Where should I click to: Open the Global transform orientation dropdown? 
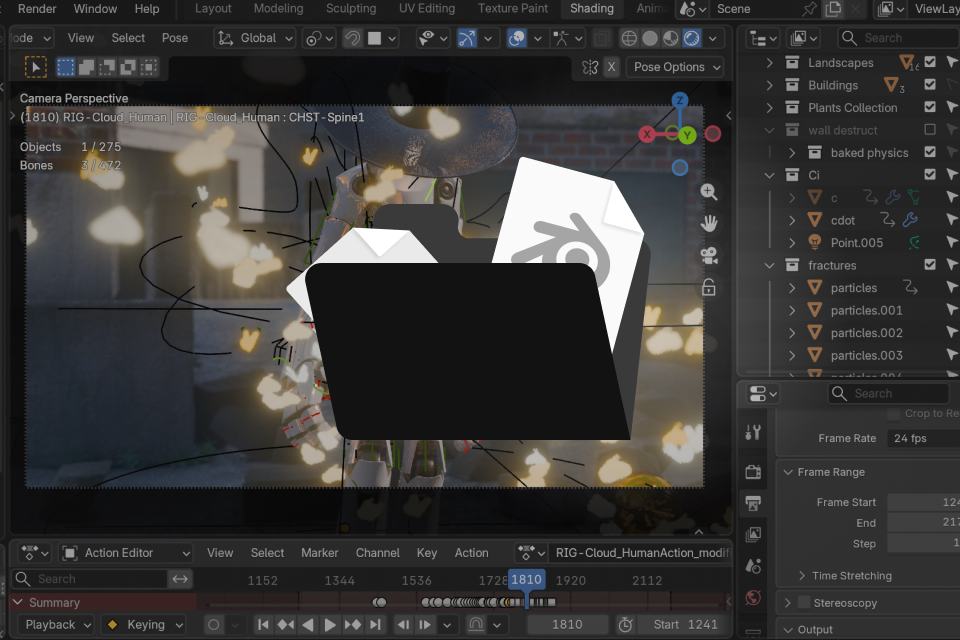coord(255,39)
